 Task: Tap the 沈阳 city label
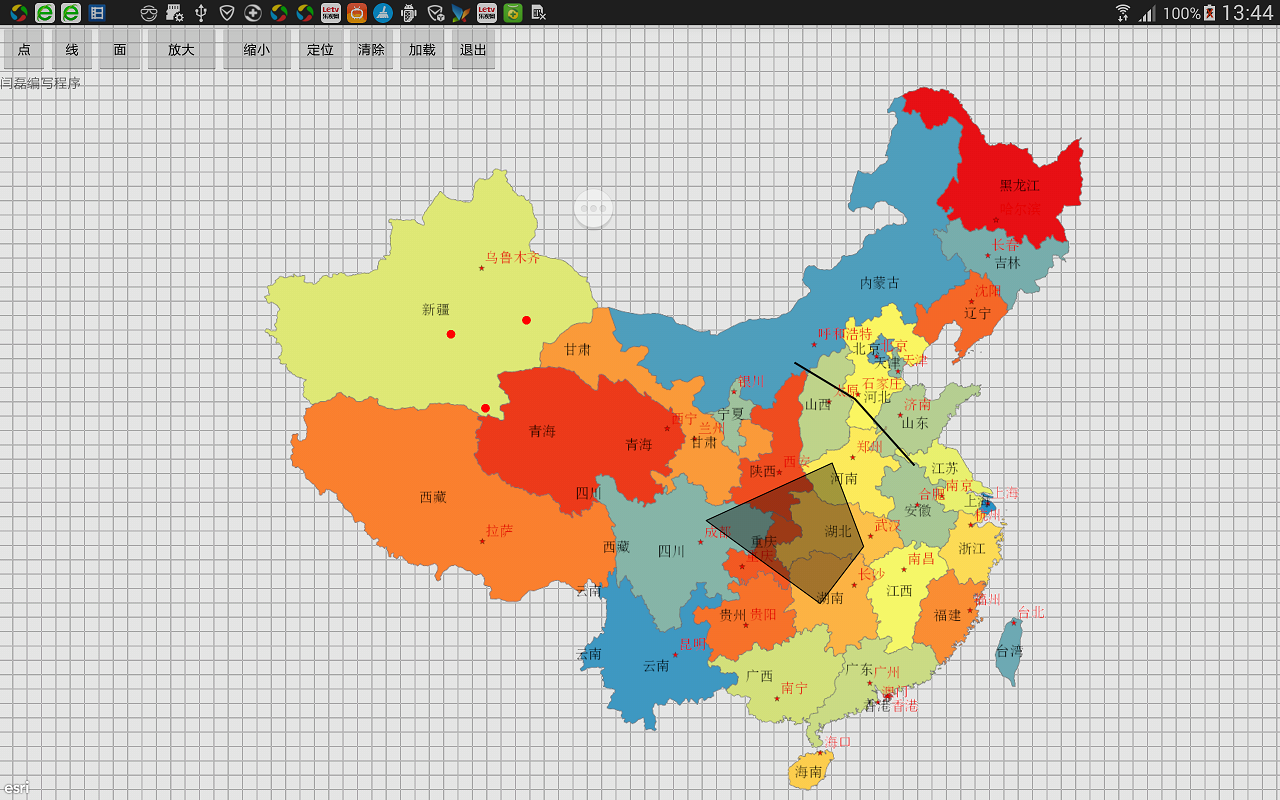coord(988,290)
